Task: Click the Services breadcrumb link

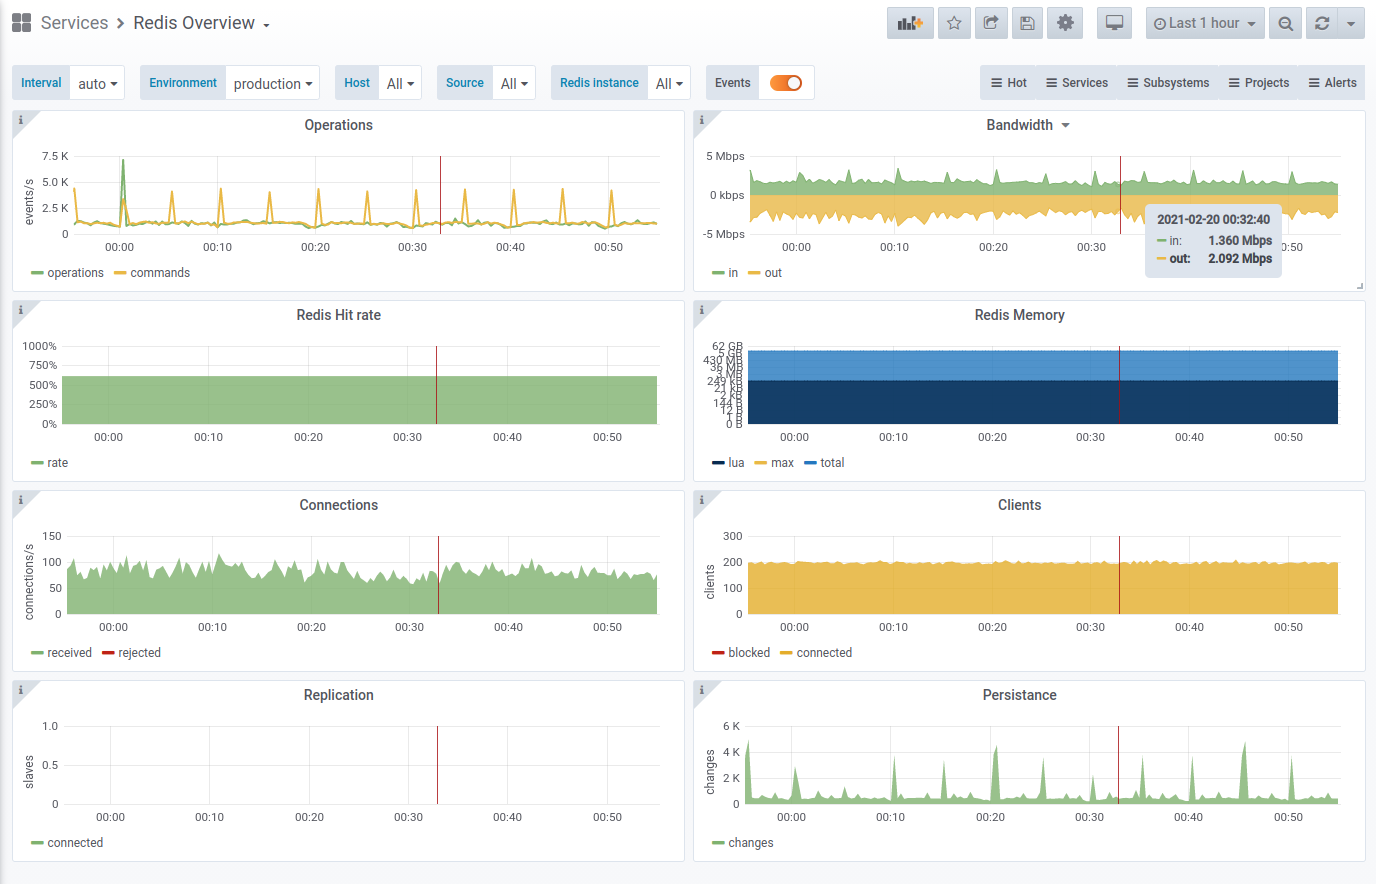Action: (74, 23)
